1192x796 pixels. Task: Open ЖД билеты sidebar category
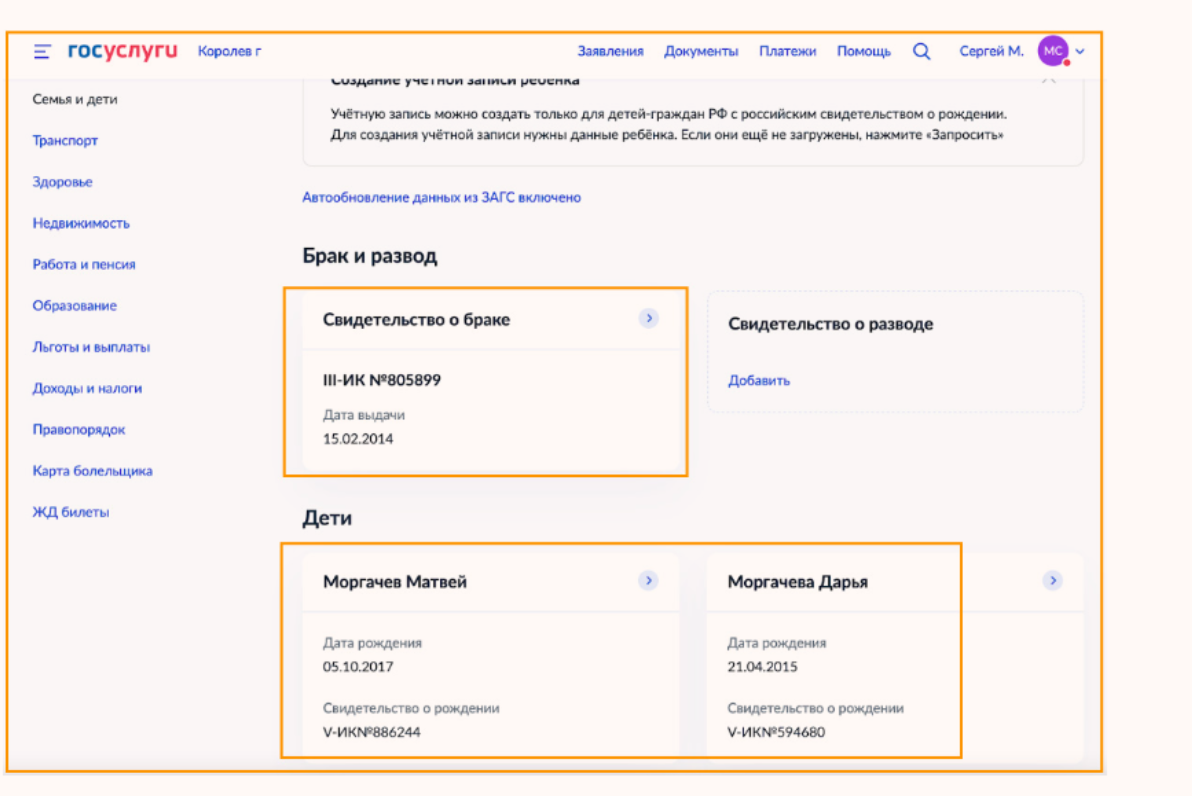pyautogui.click(x=71, y=512)
